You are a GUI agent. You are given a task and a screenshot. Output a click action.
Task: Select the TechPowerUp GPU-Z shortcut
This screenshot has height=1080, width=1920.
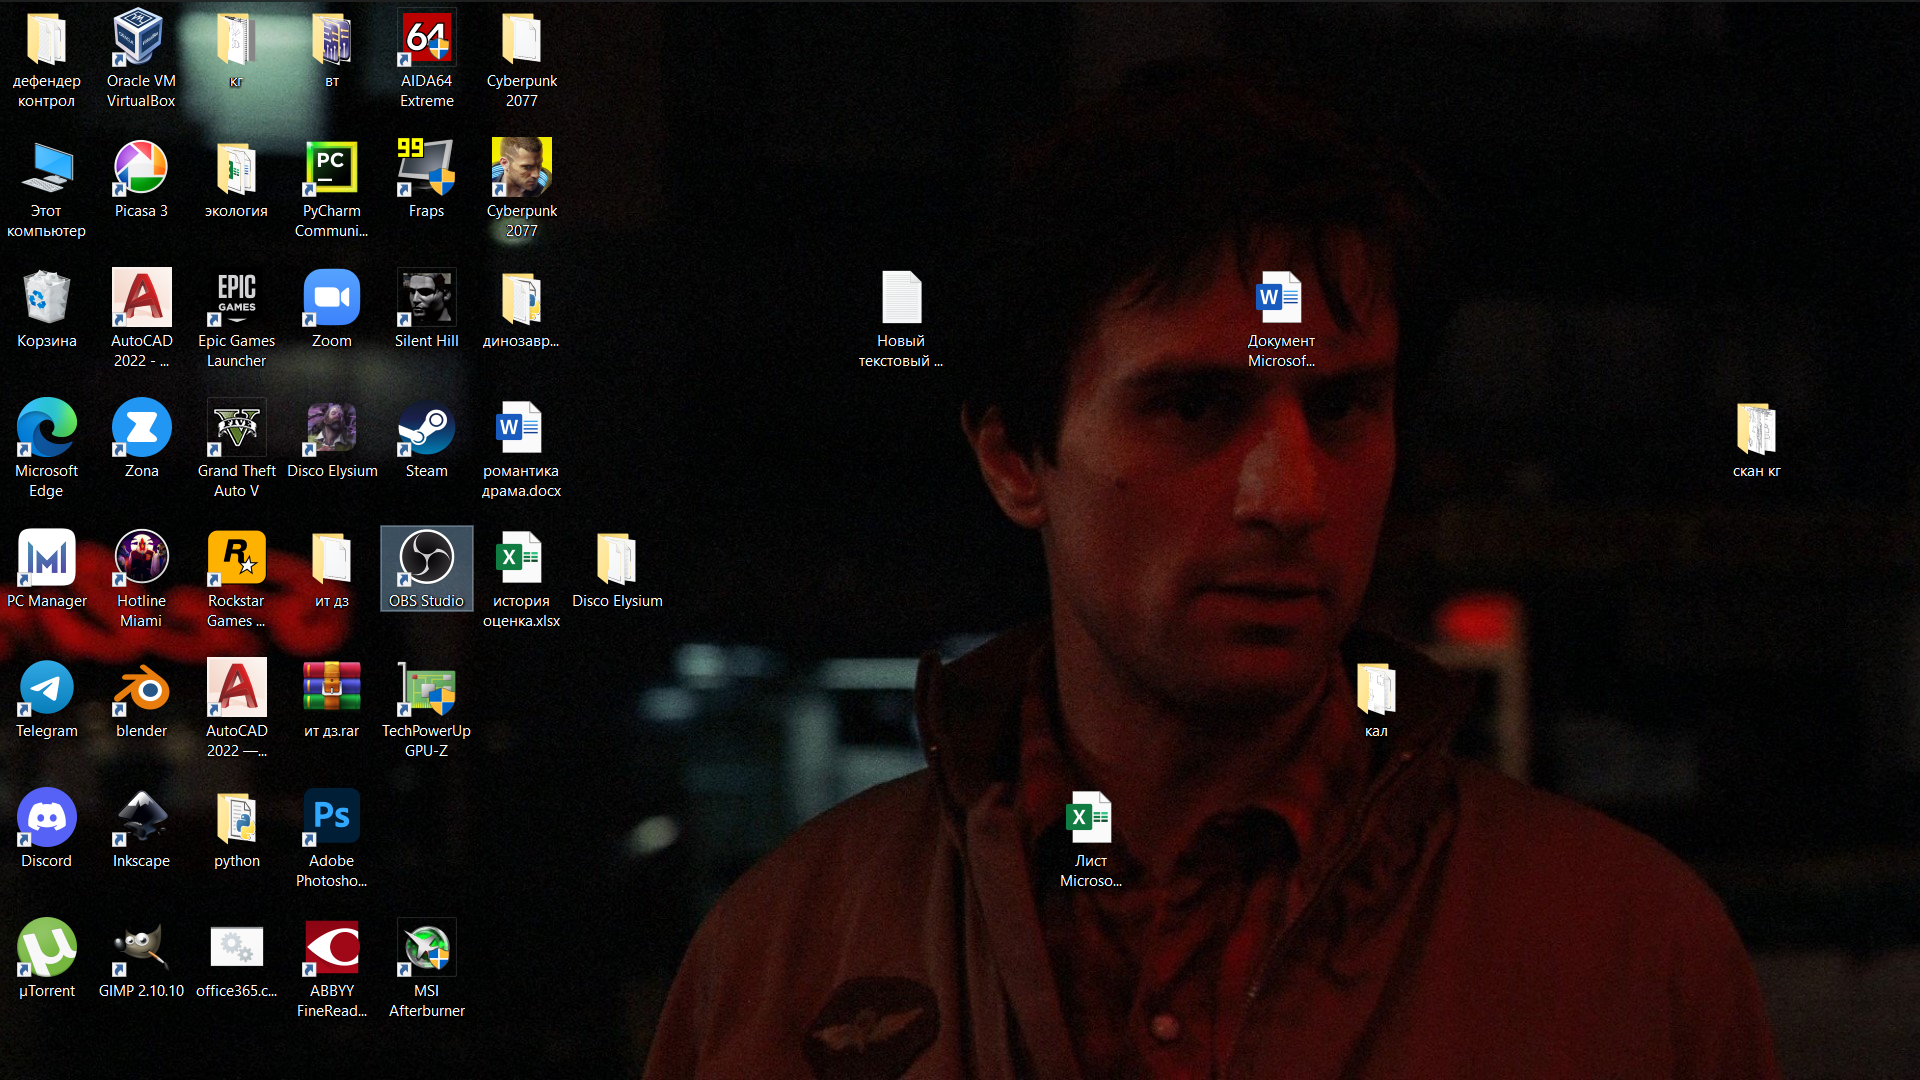(426, 708)
